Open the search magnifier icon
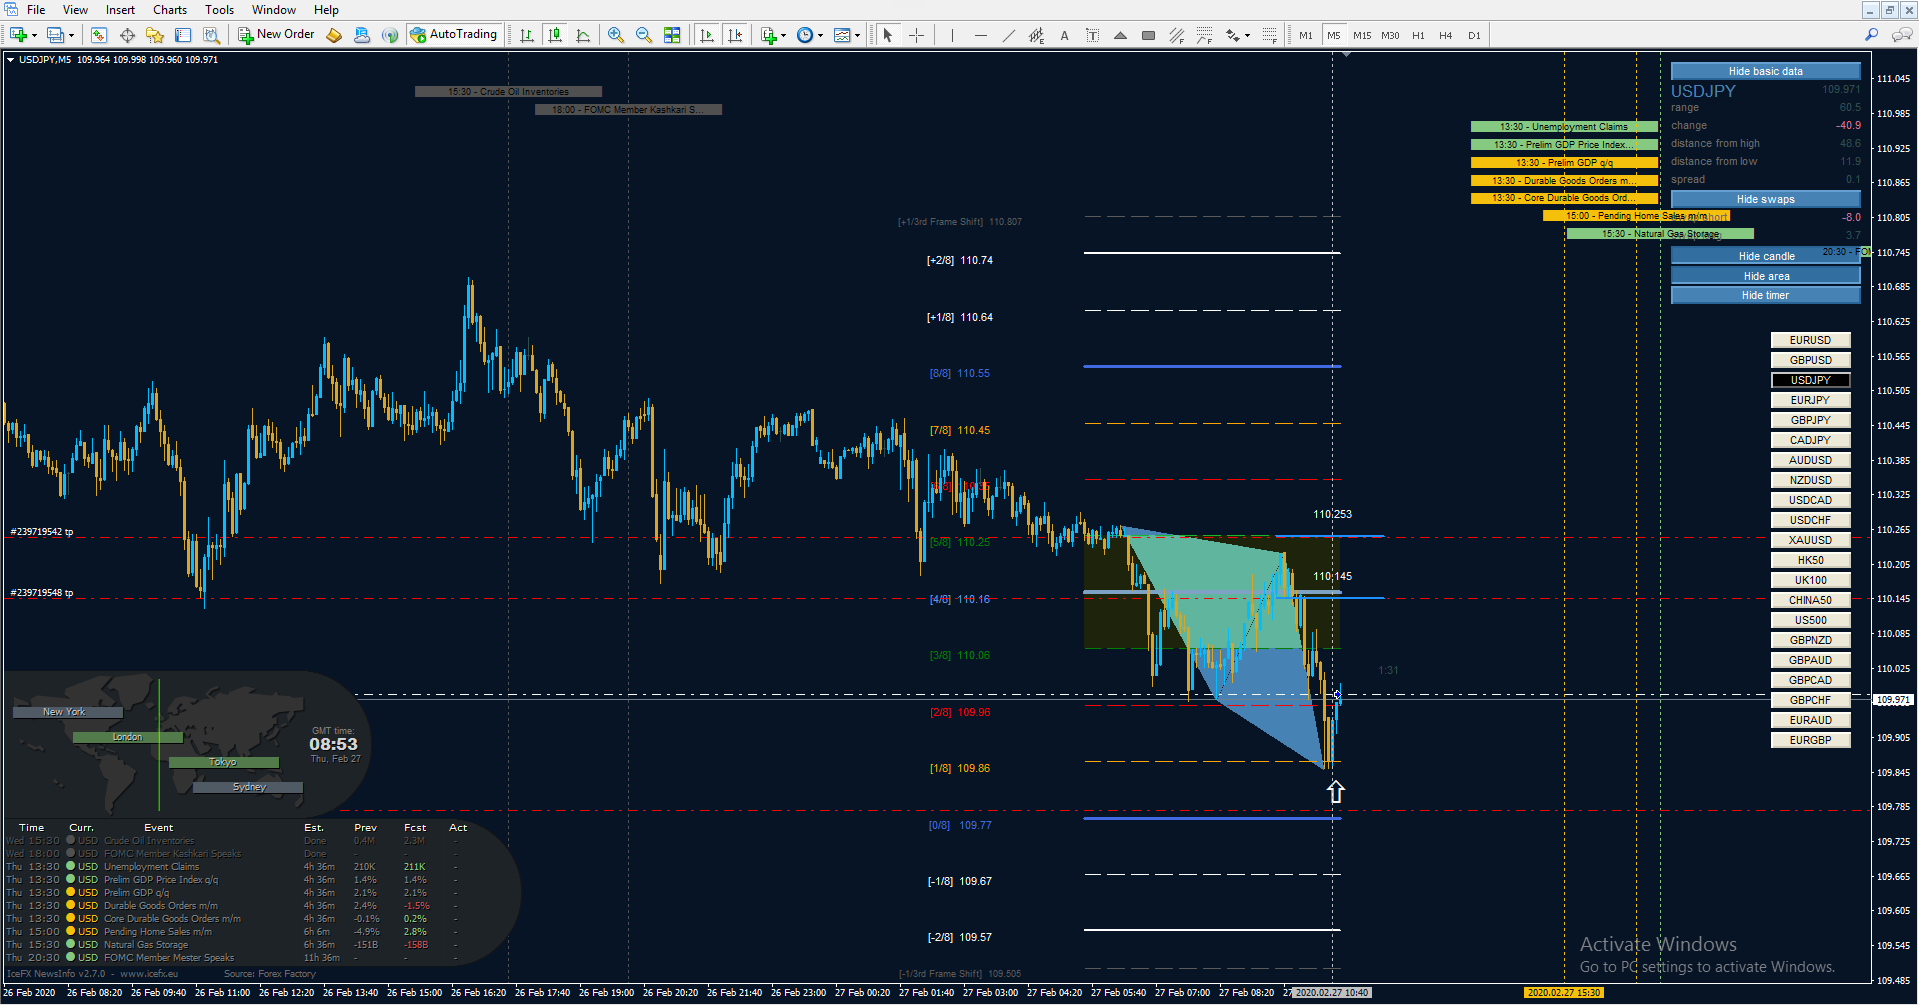Screen dimensions: 1919x1005 point(1872,35)
